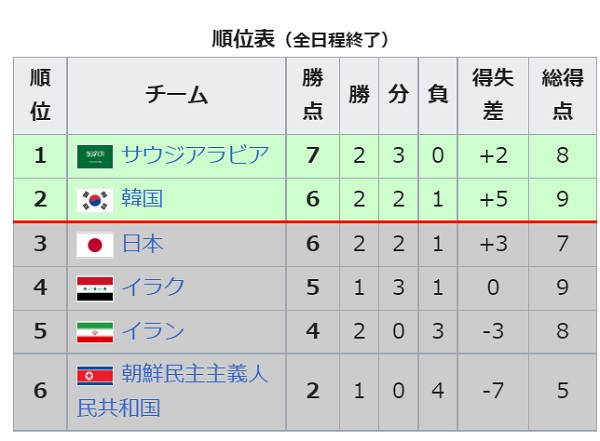Screen dimensions: 600x441
Task: Click the Iran flag icon
Action: (x=95, y=332)
